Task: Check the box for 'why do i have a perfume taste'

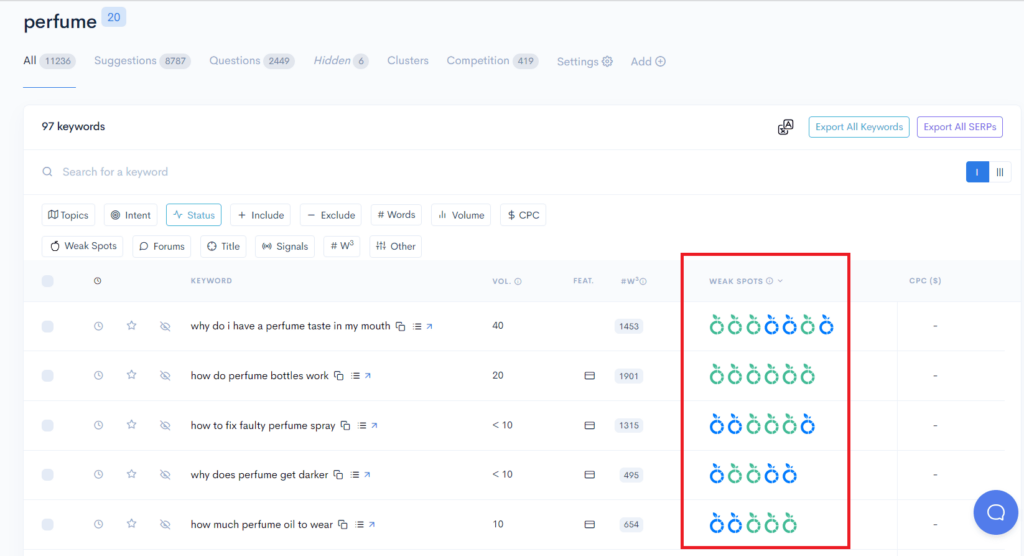Action: click(48, 326)
